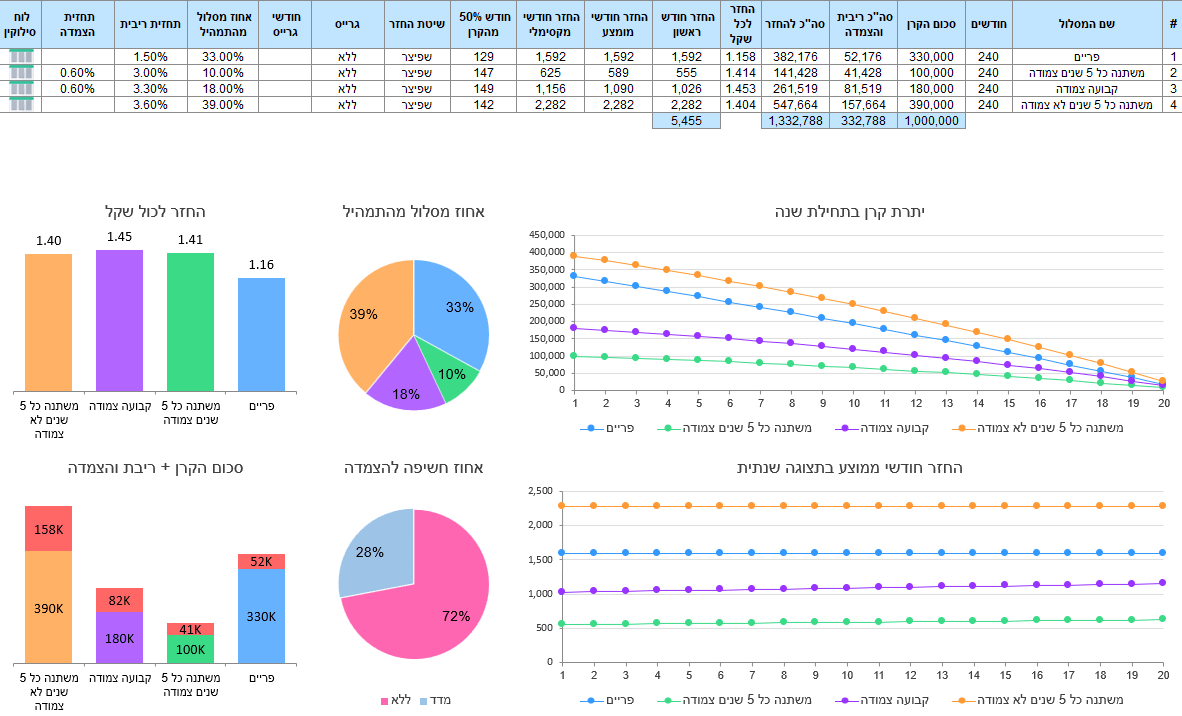Click the לוח סילוקין header
The height and width of the screenshot is (716, 1182).
[20, 24]
